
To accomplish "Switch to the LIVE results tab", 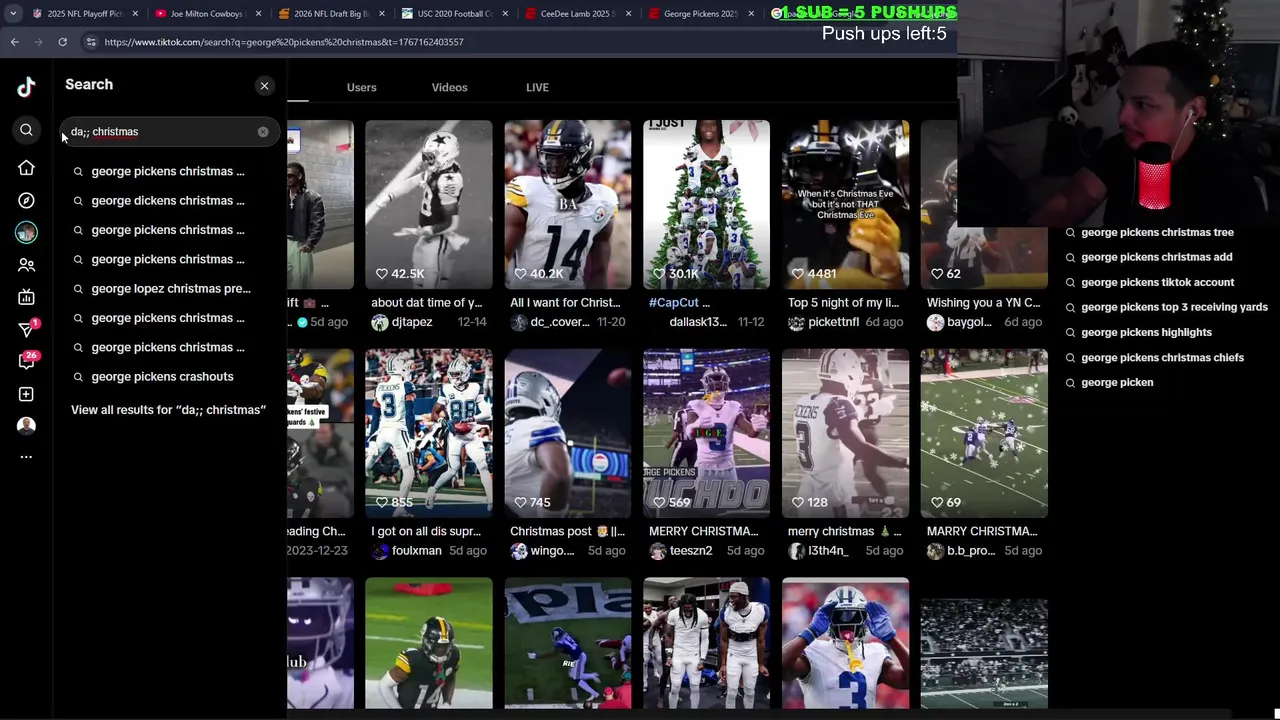I will coord(537,87).
